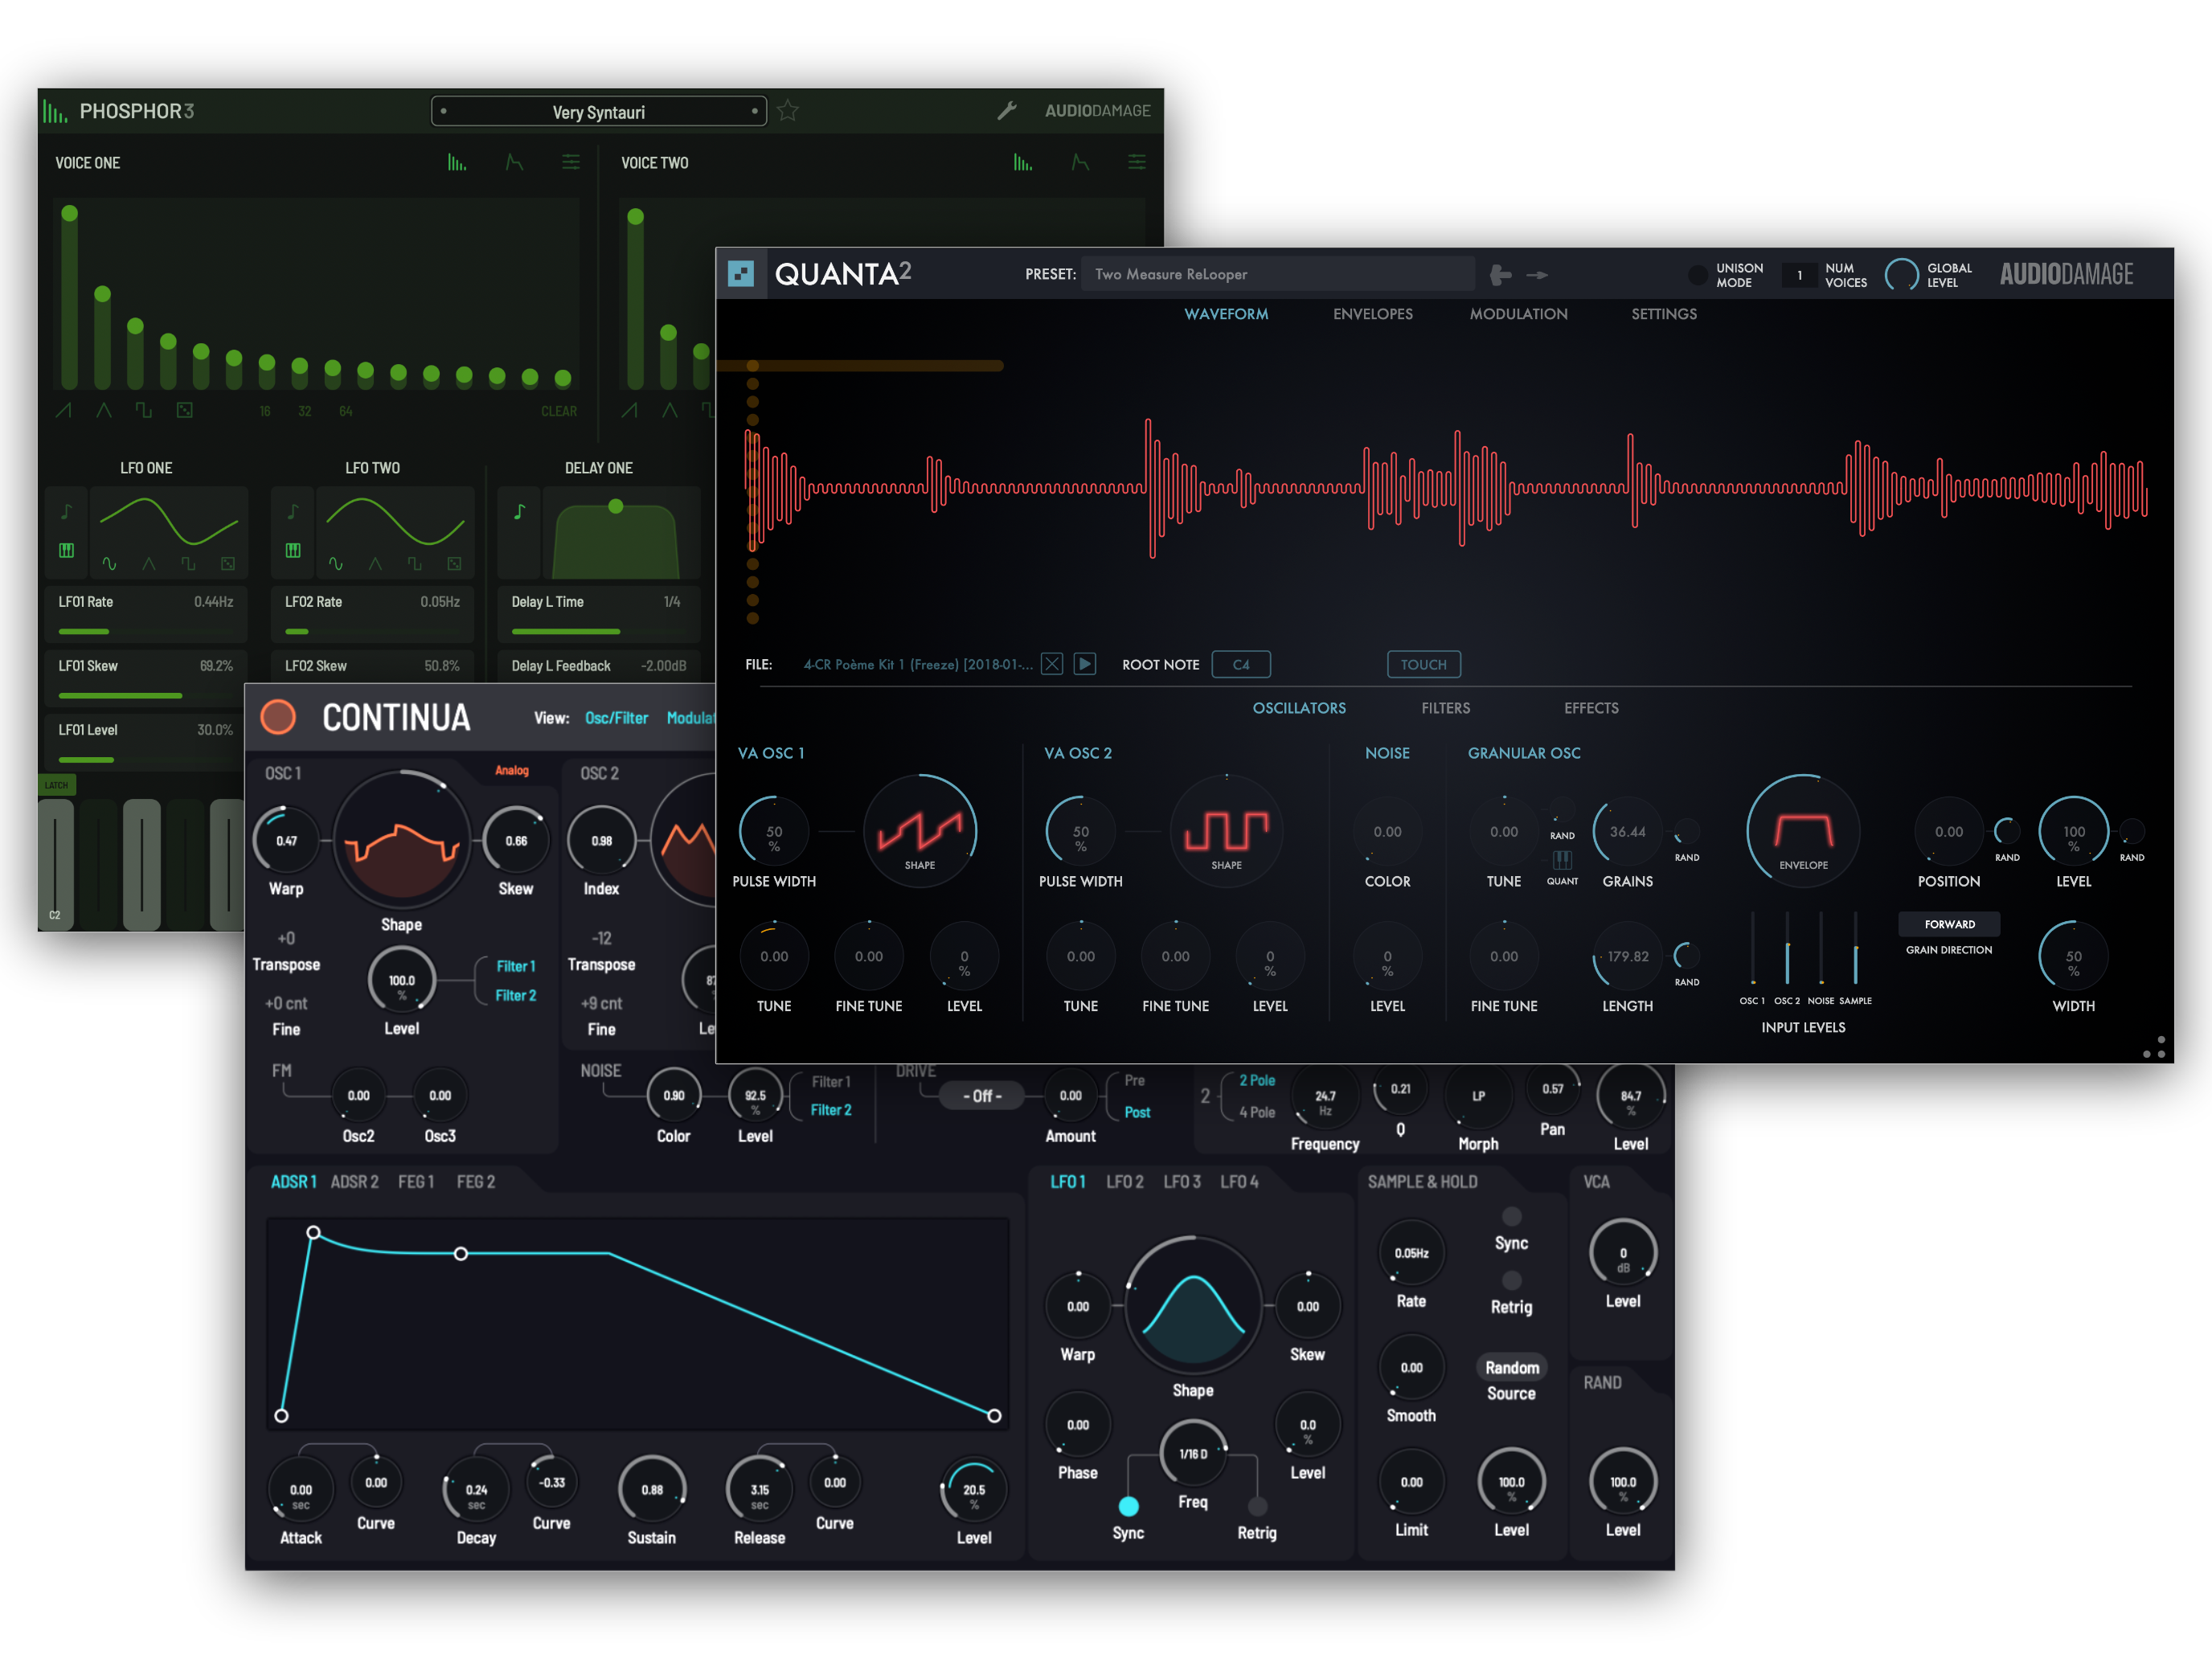This screenshot has height=1659, width=2212.
Task: Adjust the Delay L Time slider
Action: (x=599, y=632)
